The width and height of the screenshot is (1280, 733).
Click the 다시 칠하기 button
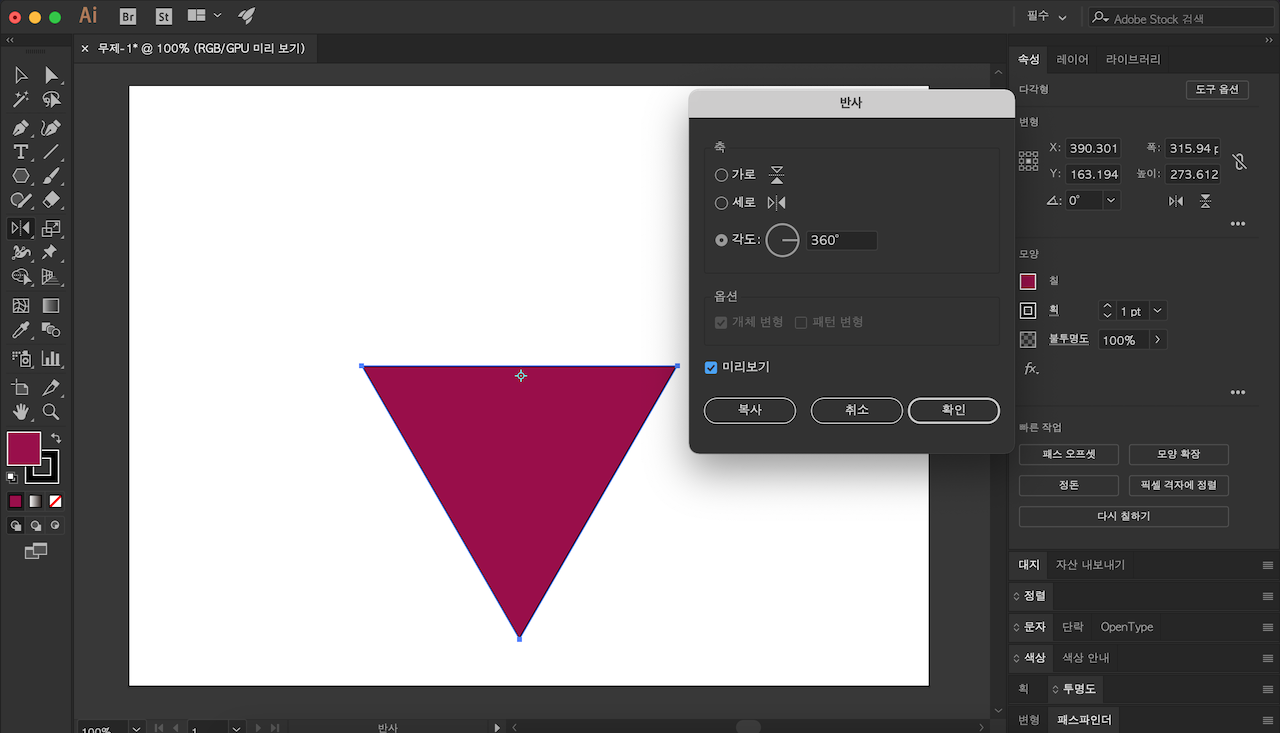click(1124, 517)
